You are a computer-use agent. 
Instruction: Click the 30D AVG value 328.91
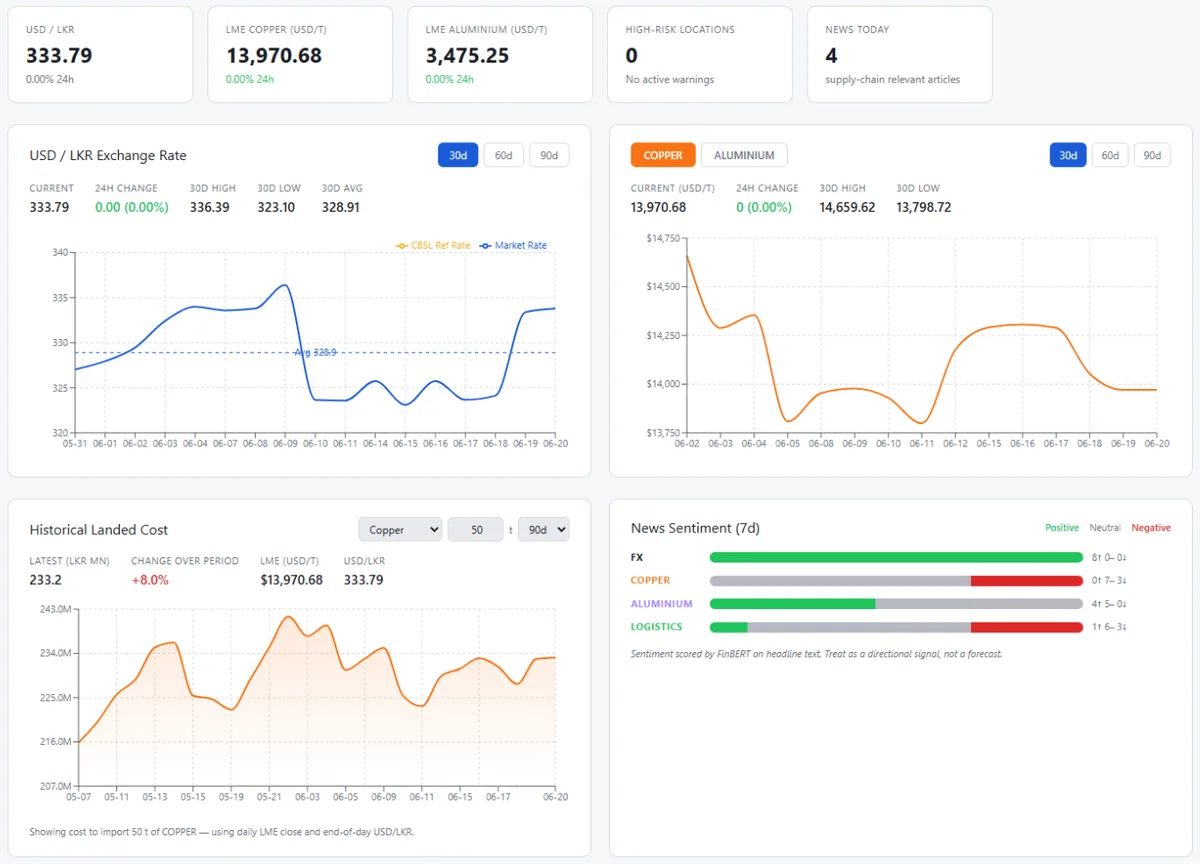pos(341,207)
